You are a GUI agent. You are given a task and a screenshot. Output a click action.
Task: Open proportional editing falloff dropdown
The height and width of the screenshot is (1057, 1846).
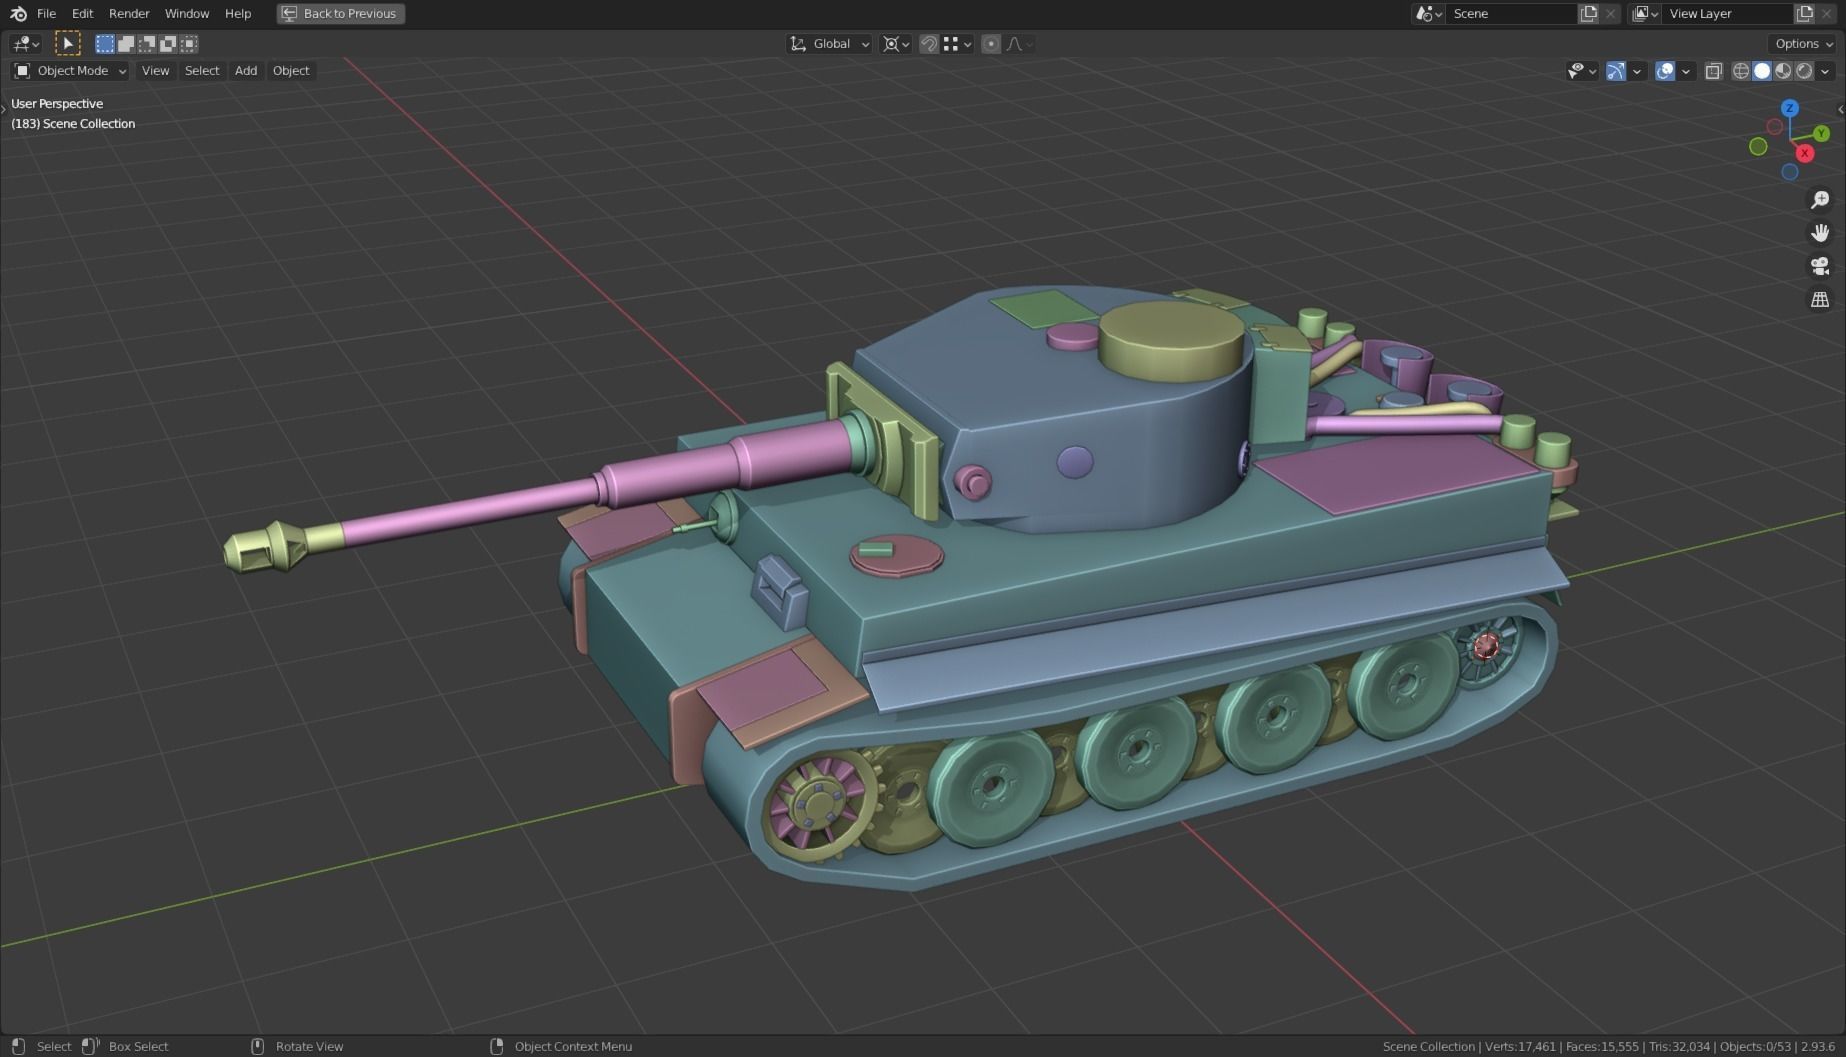[1020, 44]
